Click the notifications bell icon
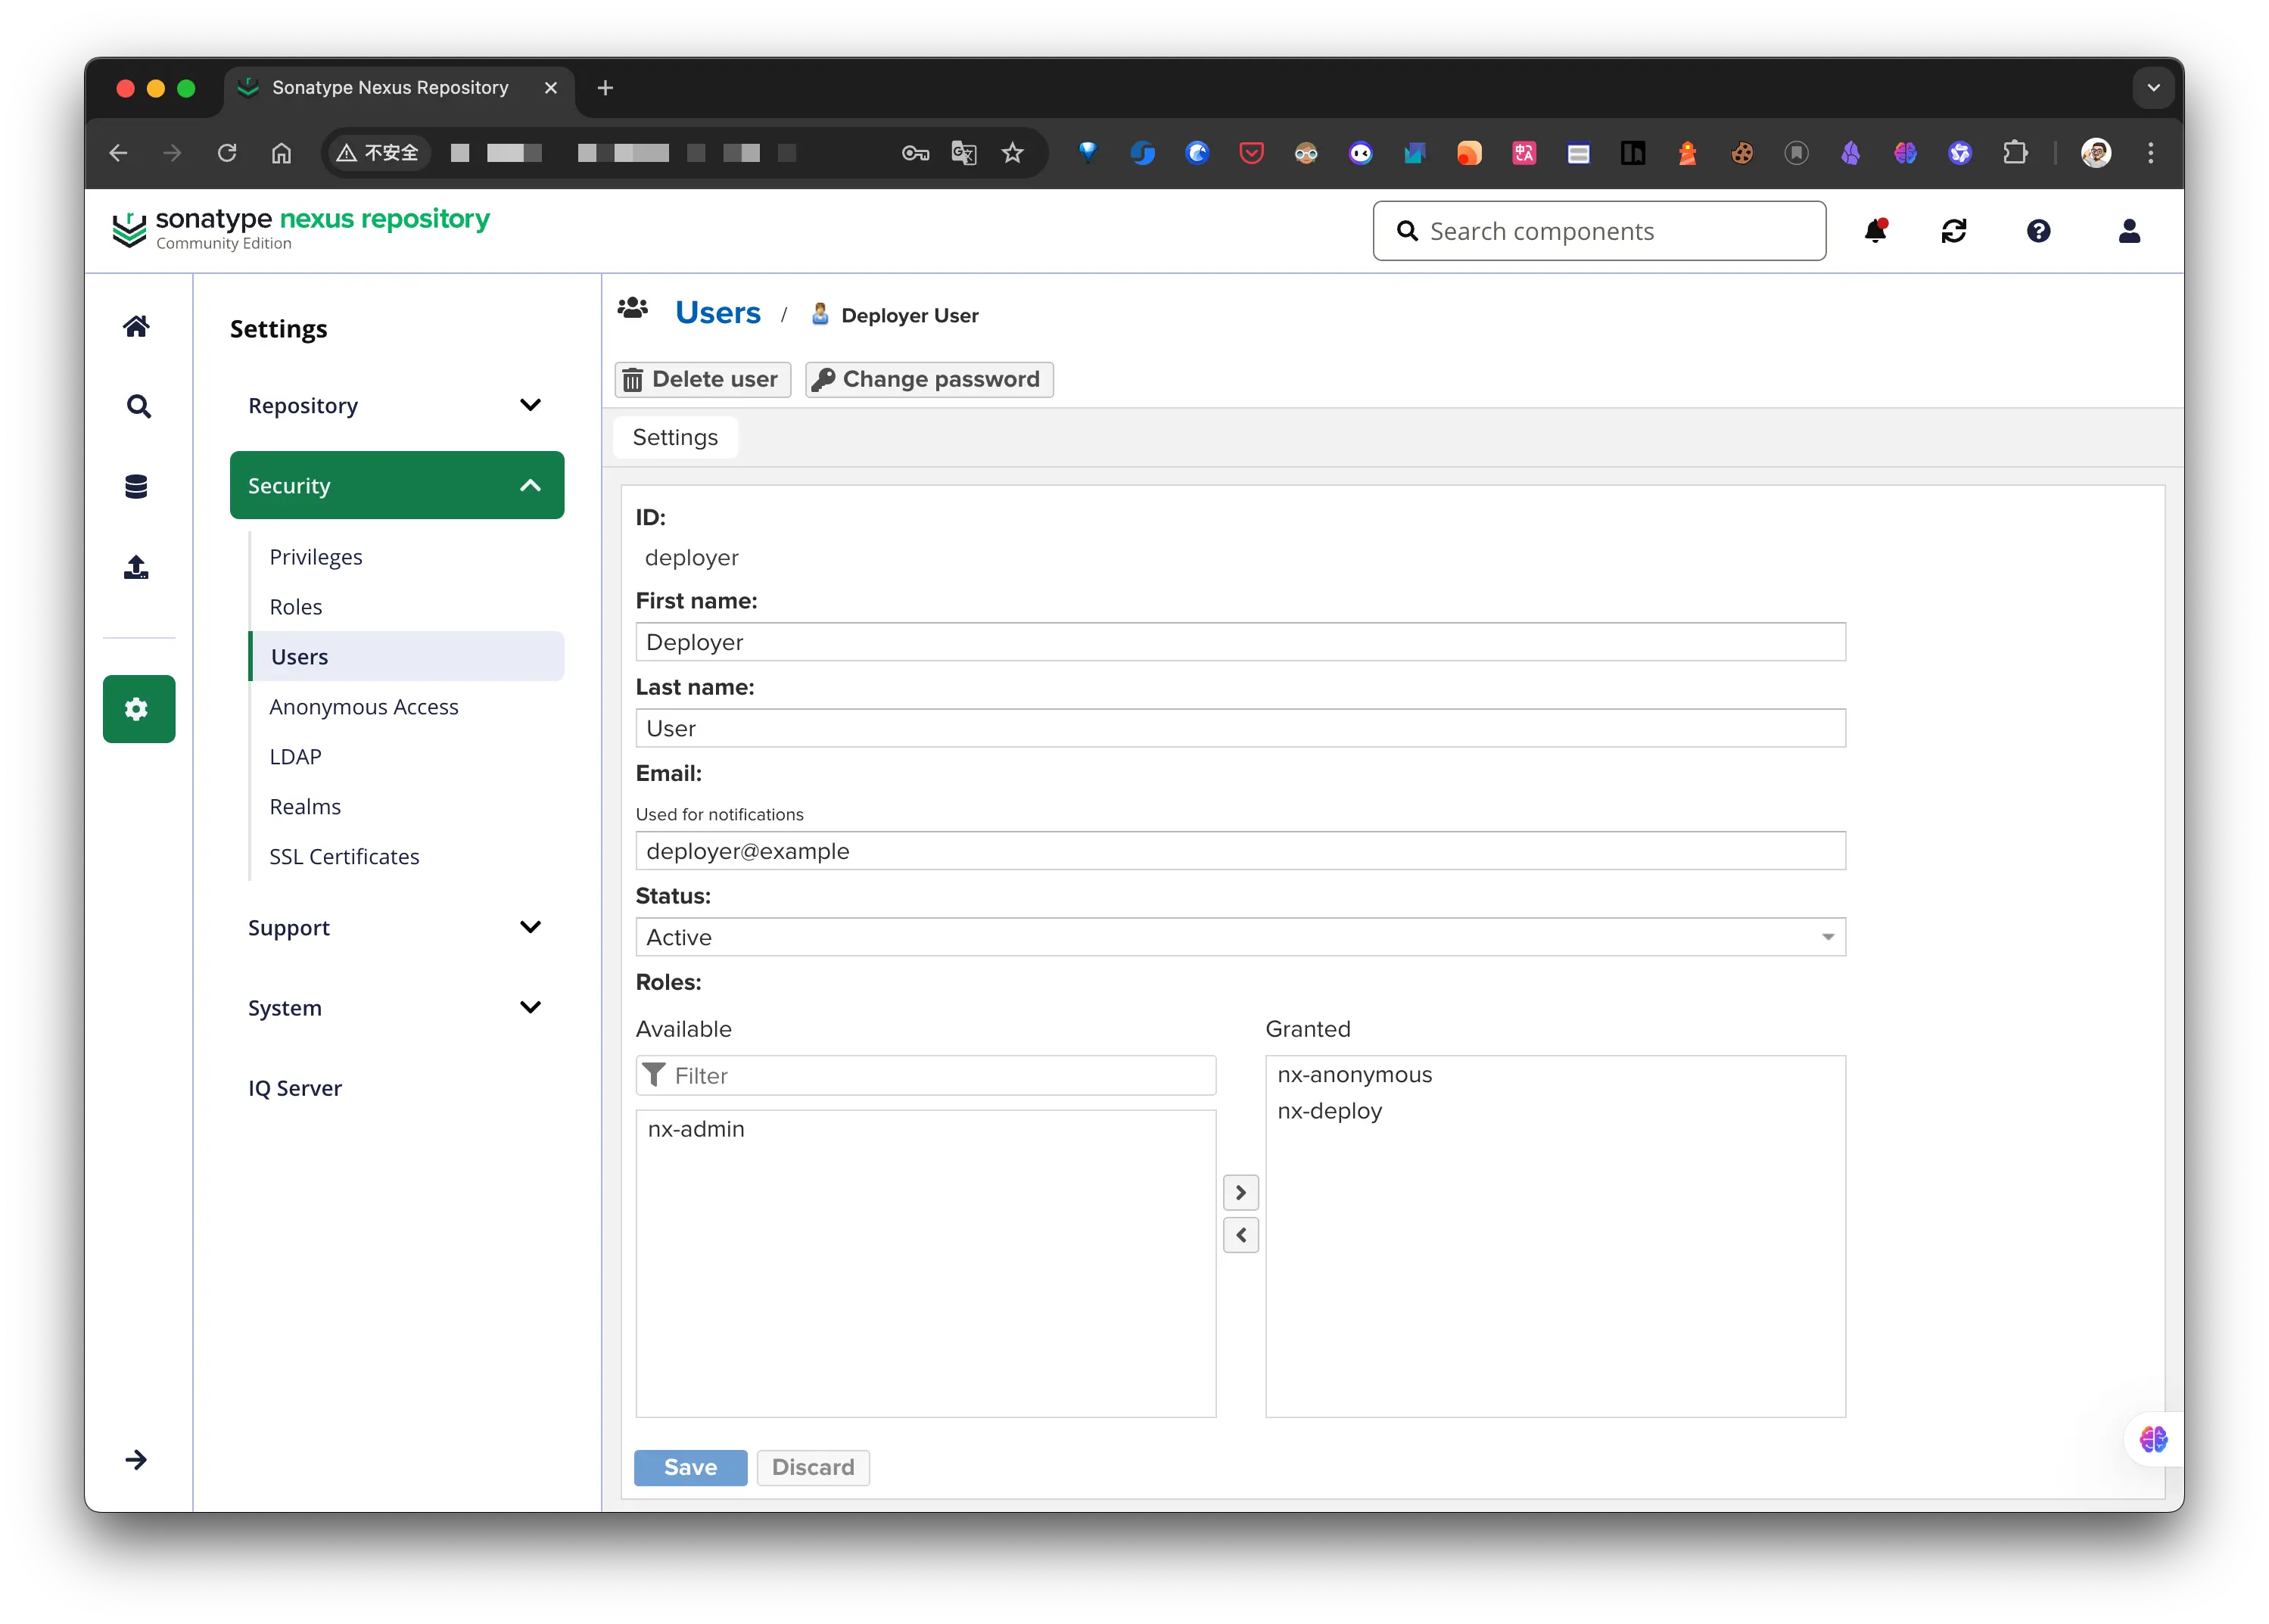This screenshot has height=1624, width=2269. tap(1875, 231)
